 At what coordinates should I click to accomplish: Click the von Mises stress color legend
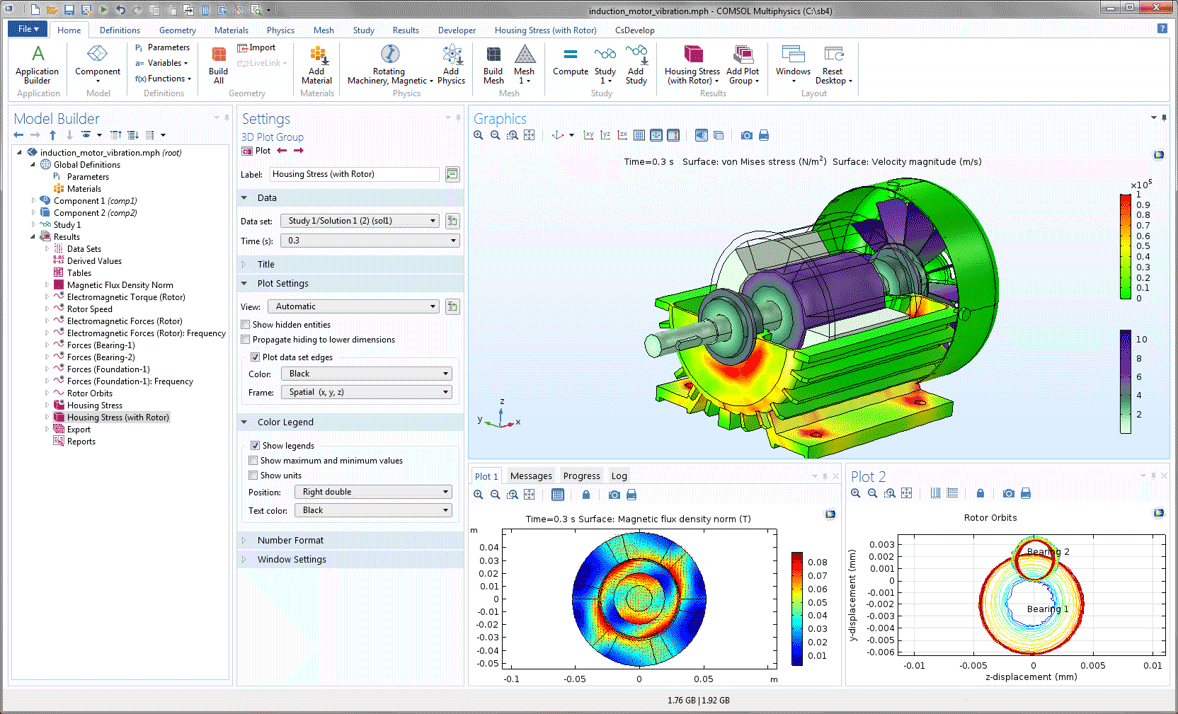point(1125,247)
